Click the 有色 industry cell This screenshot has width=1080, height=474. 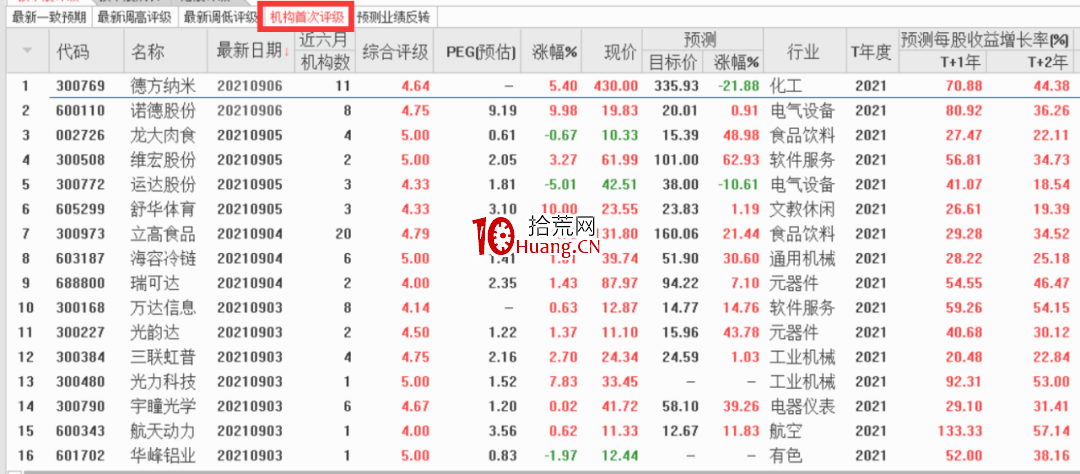(x=785, y=456)
